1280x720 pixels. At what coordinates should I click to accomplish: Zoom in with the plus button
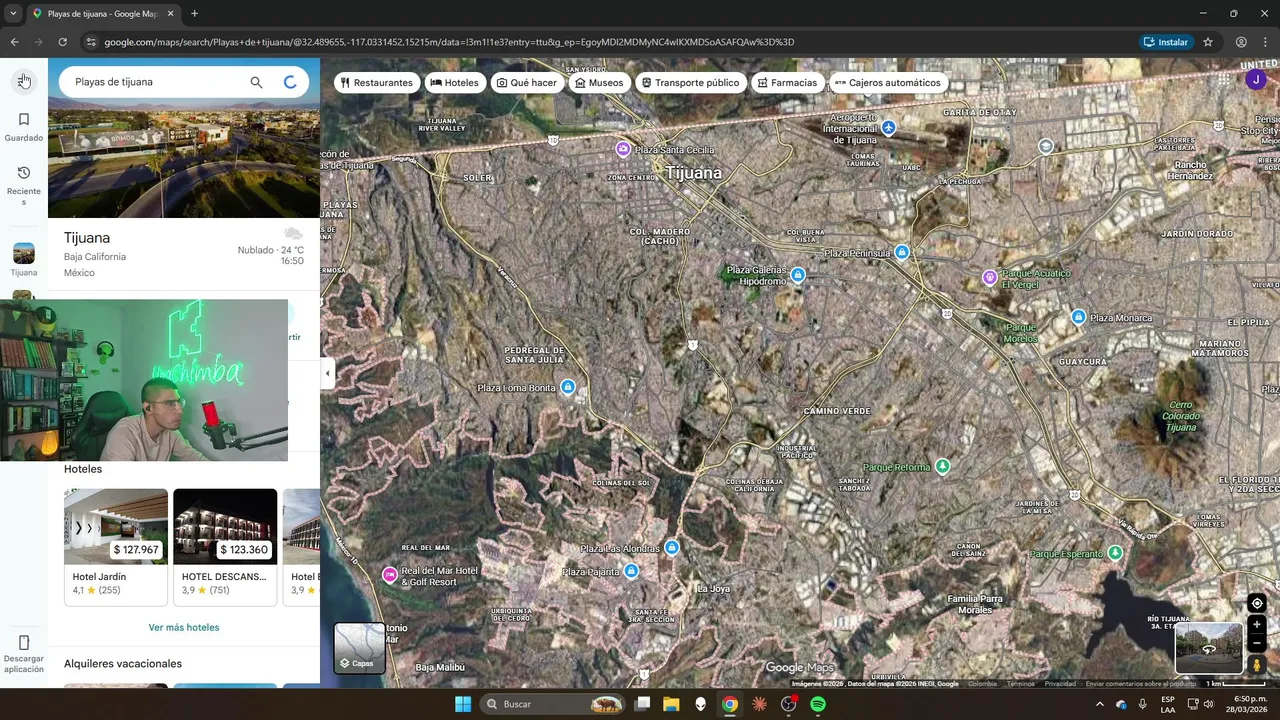point(1257,624)
